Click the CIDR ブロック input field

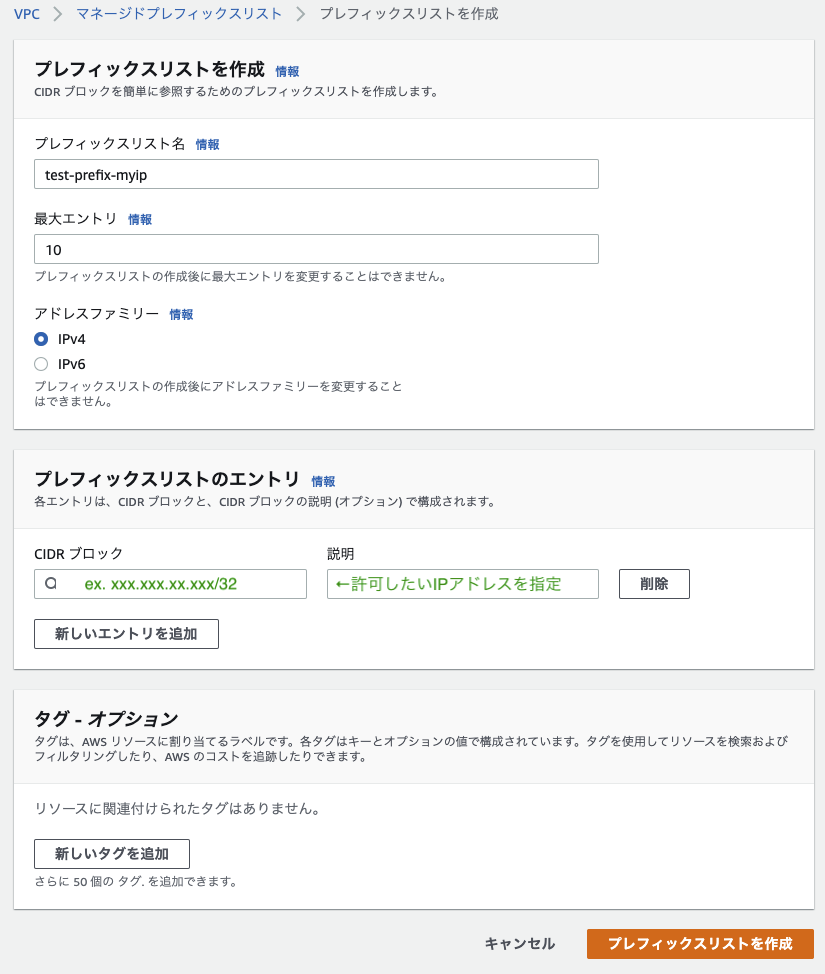pos(180,584)
